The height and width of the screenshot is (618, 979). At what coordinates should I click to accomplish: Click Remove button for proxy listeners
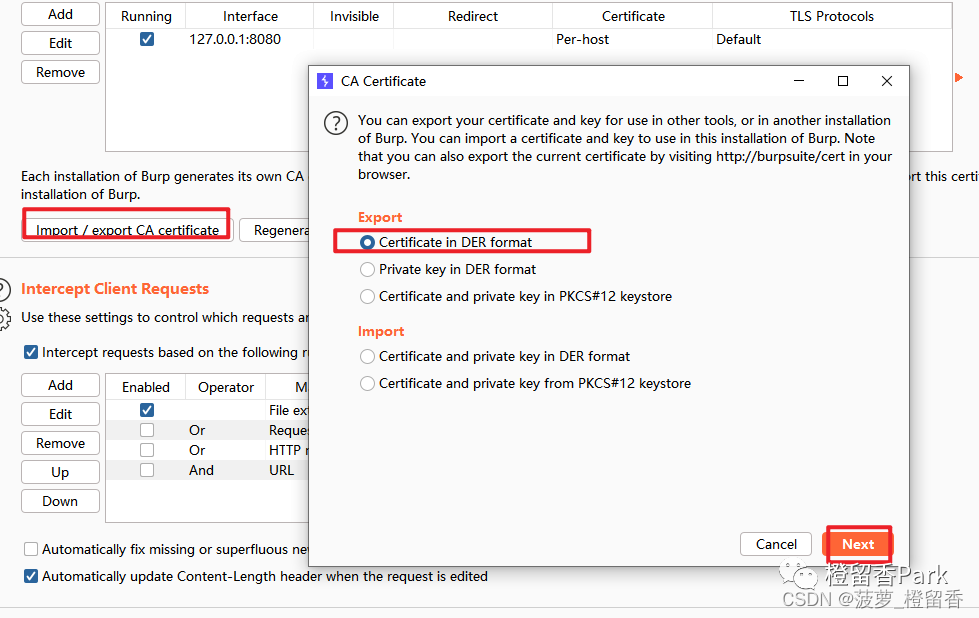pos(60,72)
